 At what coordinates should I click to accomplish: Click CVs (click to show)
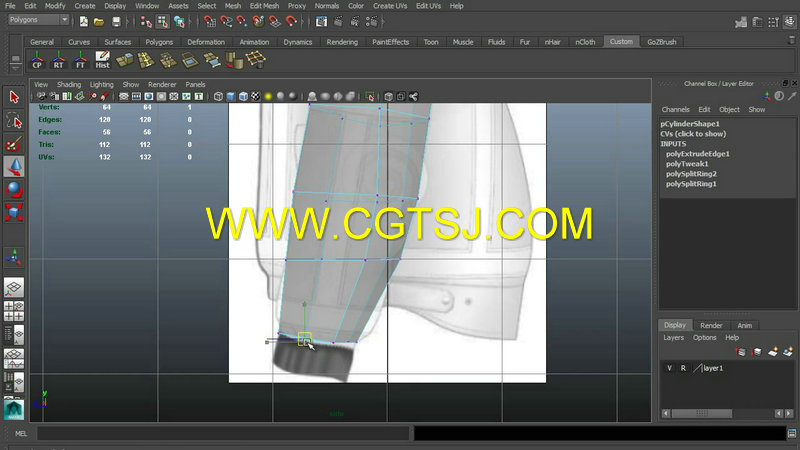point(693,134)
